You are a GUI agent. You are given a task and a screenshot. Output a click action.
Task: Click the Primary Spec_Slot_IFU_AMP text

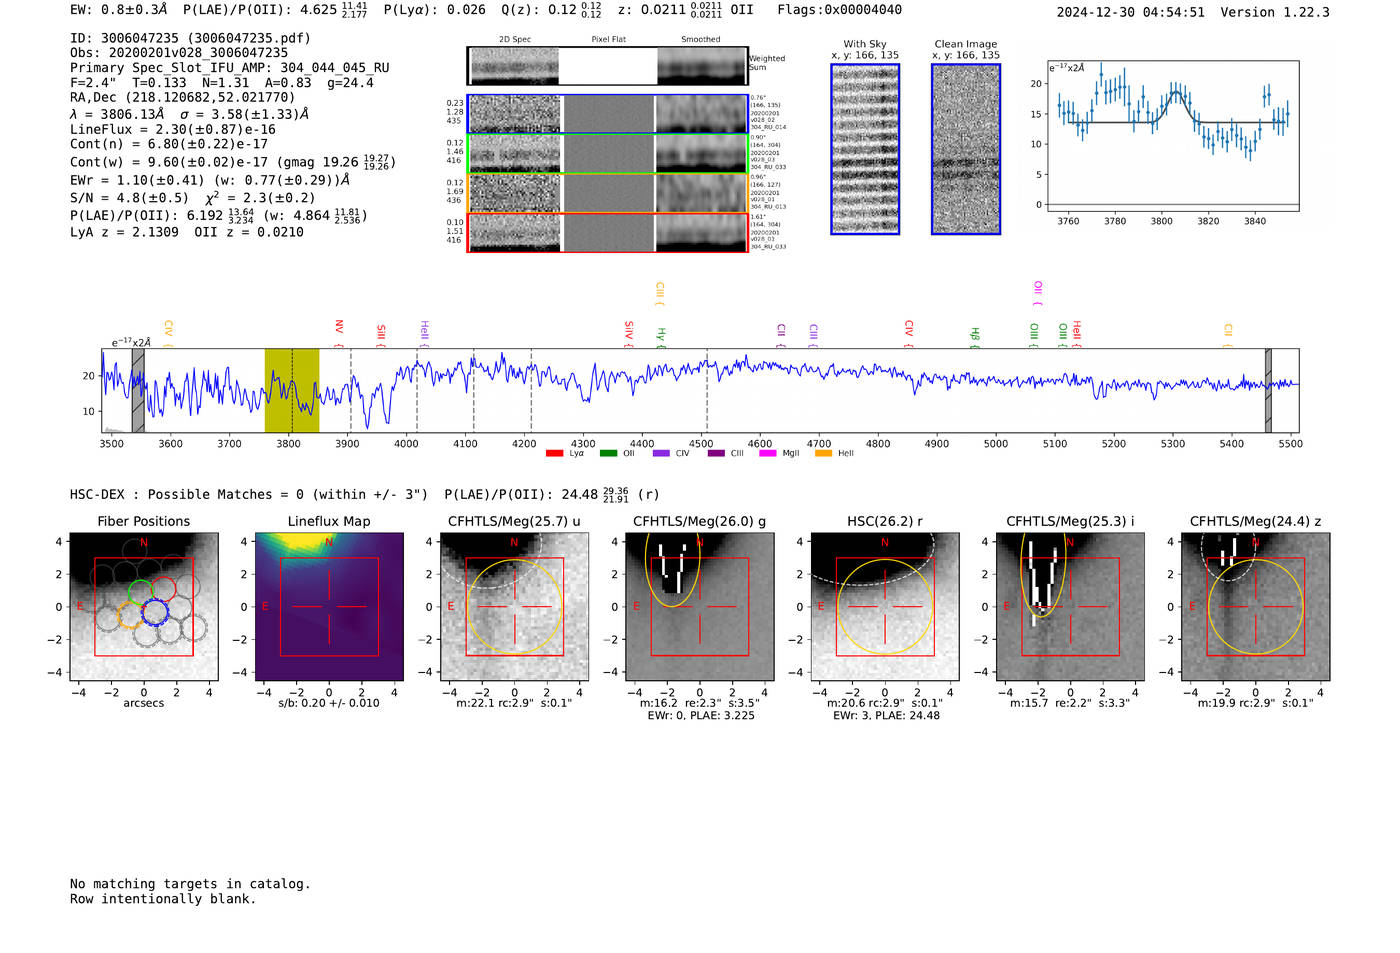(230, 68)
